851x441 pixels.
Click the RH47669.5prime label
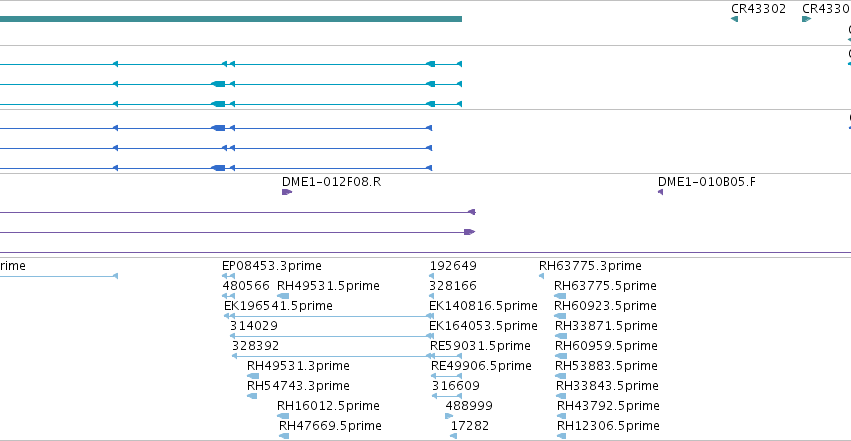pyautogui.click(x=330, y=426)
